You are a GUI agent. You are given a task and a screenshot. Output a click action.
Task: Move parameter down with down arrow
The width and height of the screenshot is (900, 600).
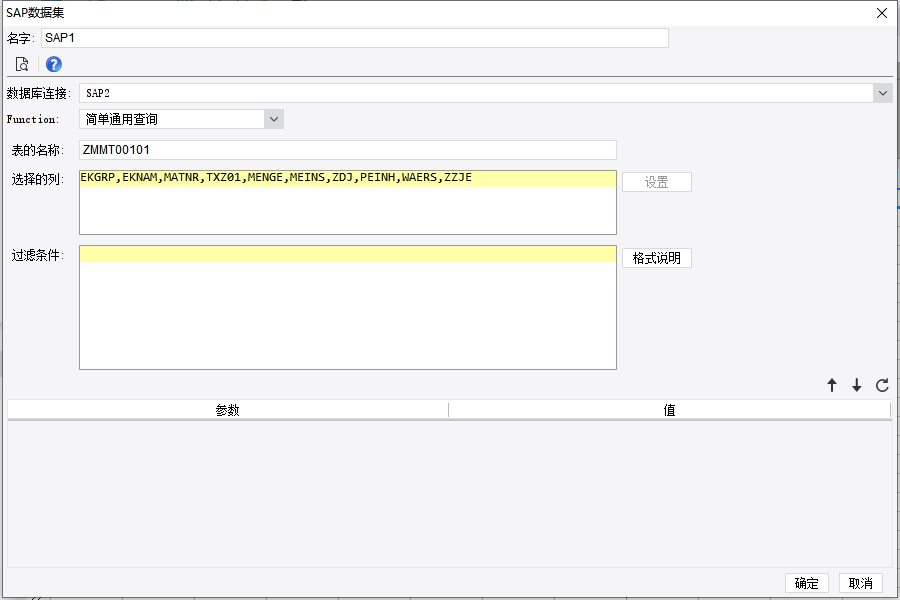856,385
